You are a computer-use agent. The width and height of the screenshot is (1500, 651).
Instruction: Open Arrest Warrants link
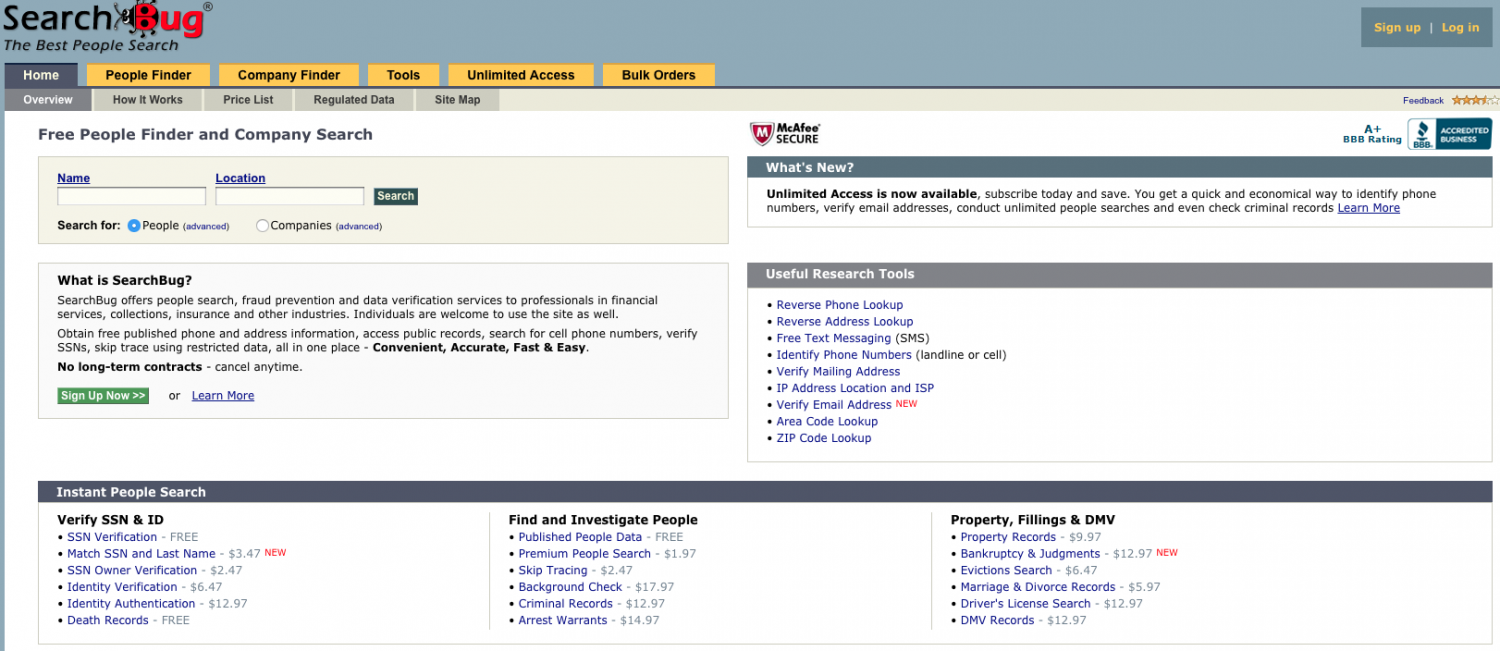click(x=563, y=620)
